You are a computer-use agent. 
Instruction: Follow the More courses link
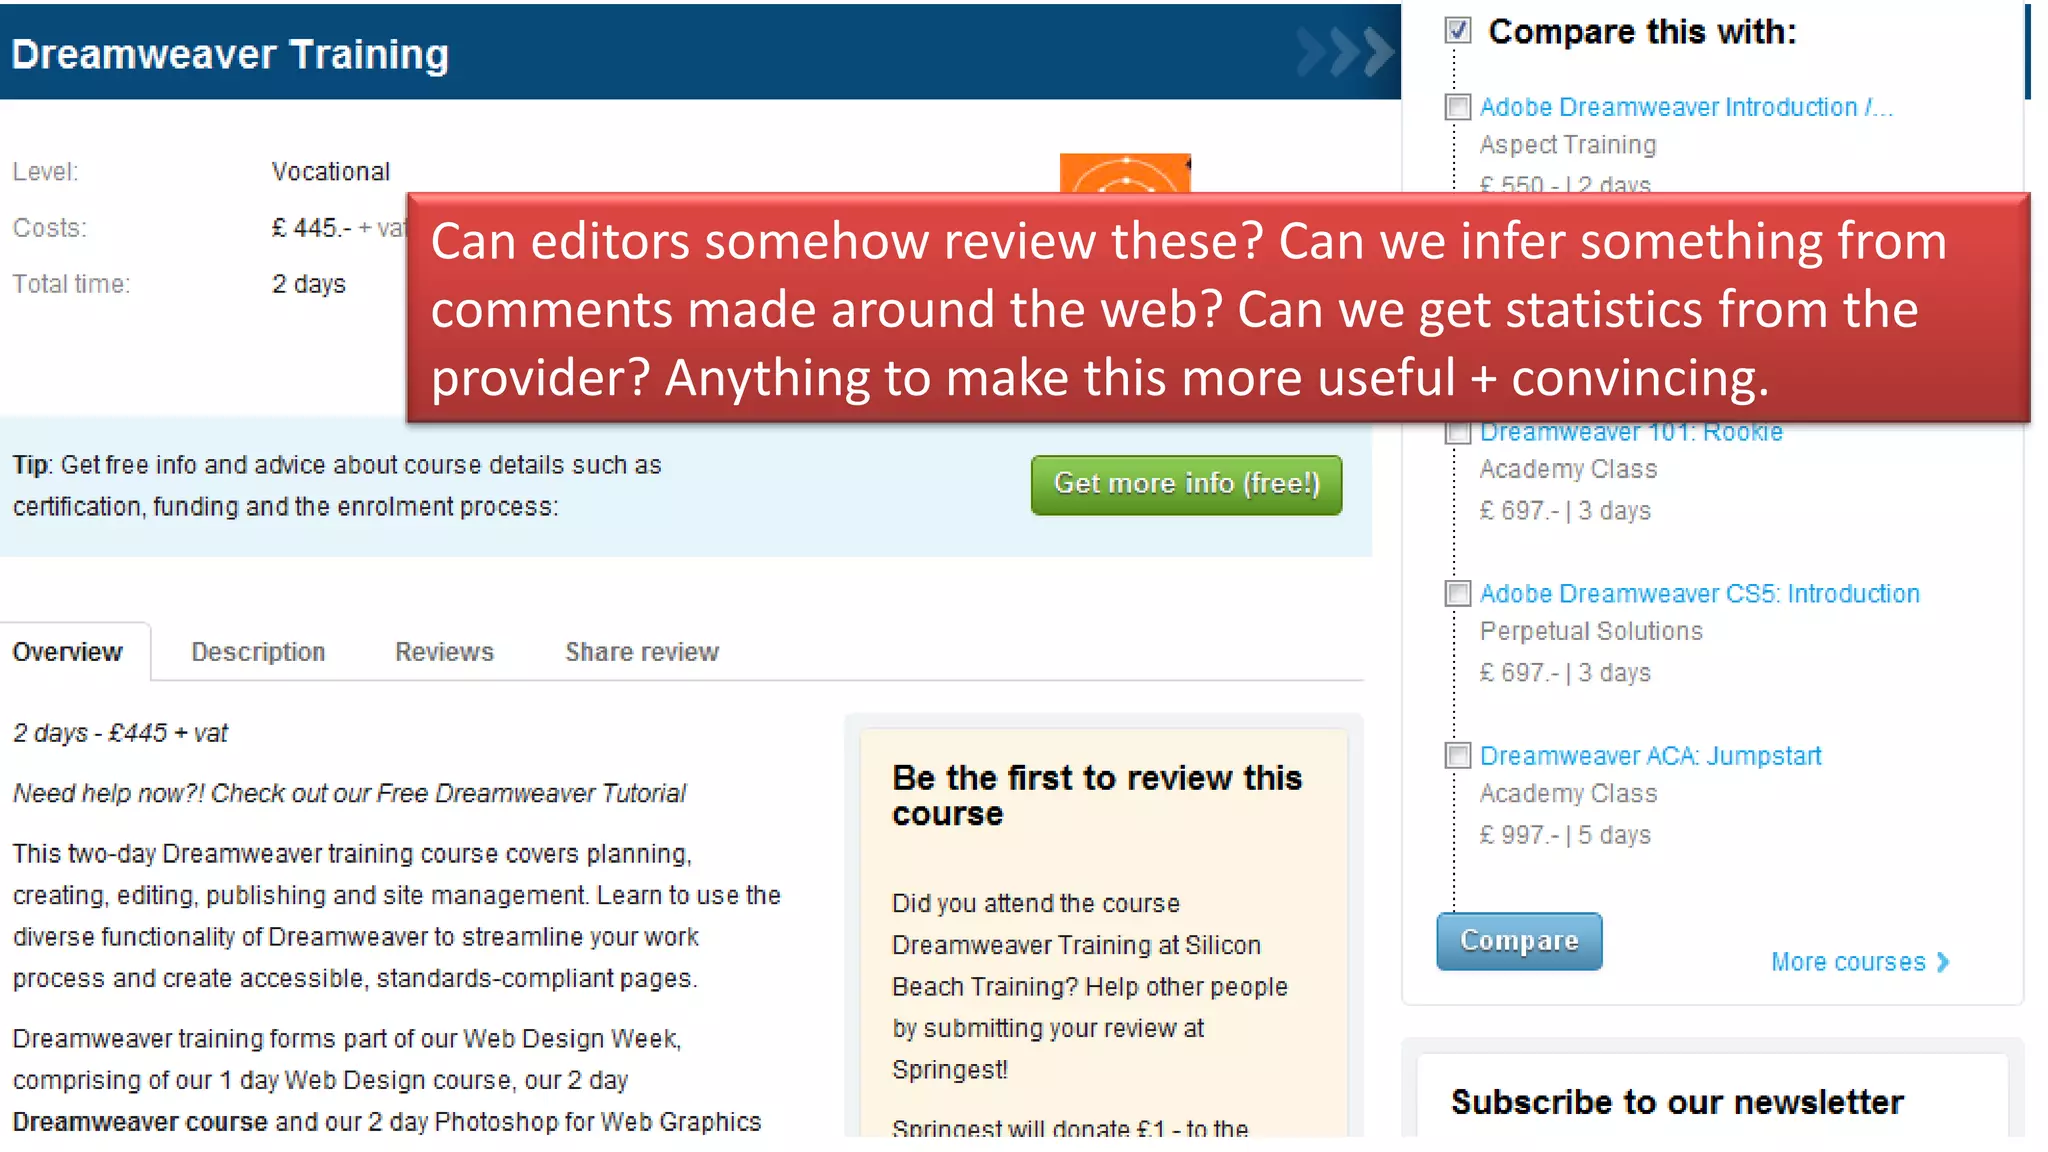pyautogui.click(x=1848, y=962)
